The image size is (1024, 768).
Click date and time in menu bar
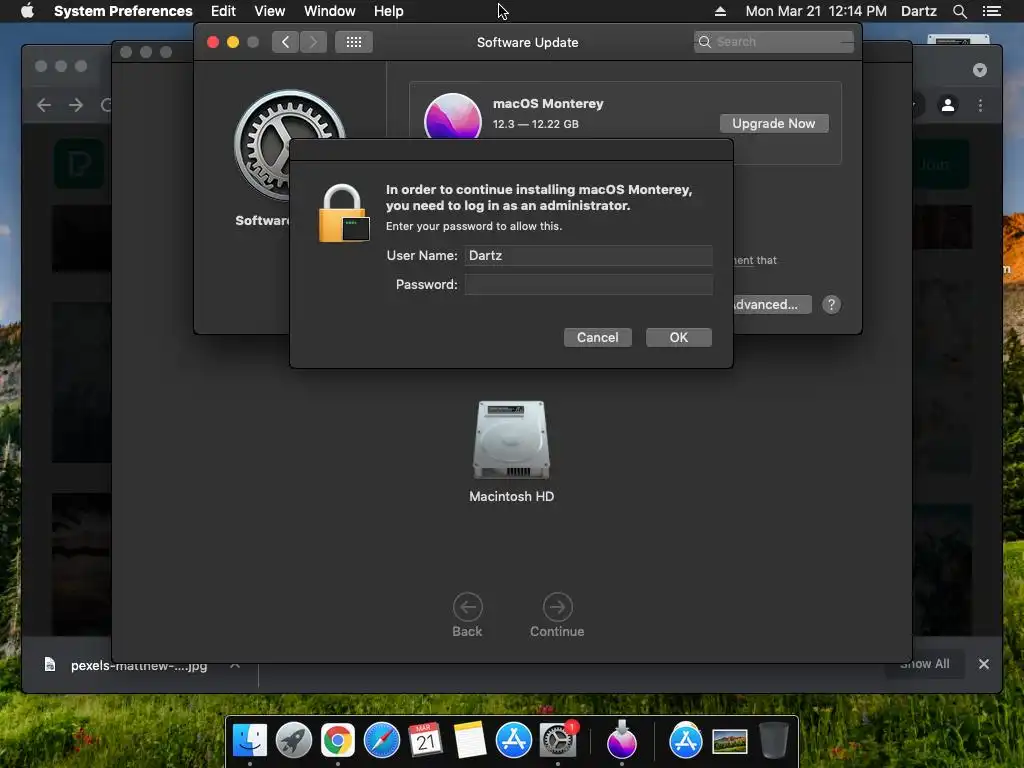tap(816, 11)
